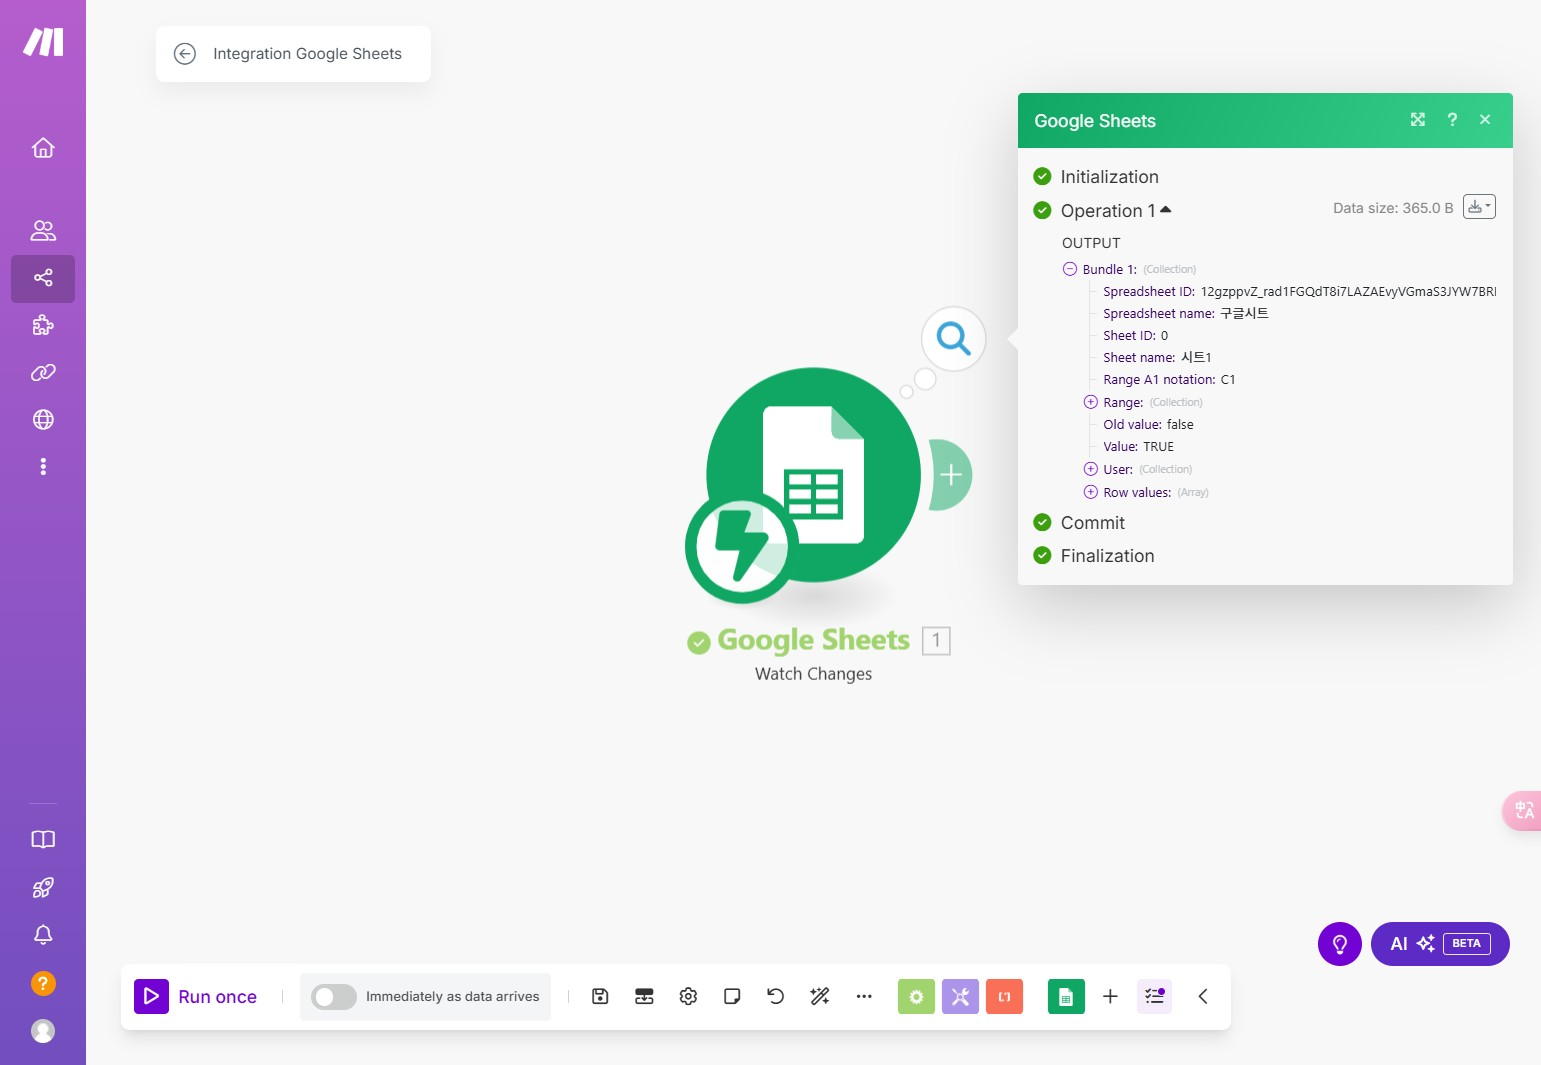Click Google Sheets favorite app icon
This screenshot has height=1065, width=1541.
coord(1066,996)
